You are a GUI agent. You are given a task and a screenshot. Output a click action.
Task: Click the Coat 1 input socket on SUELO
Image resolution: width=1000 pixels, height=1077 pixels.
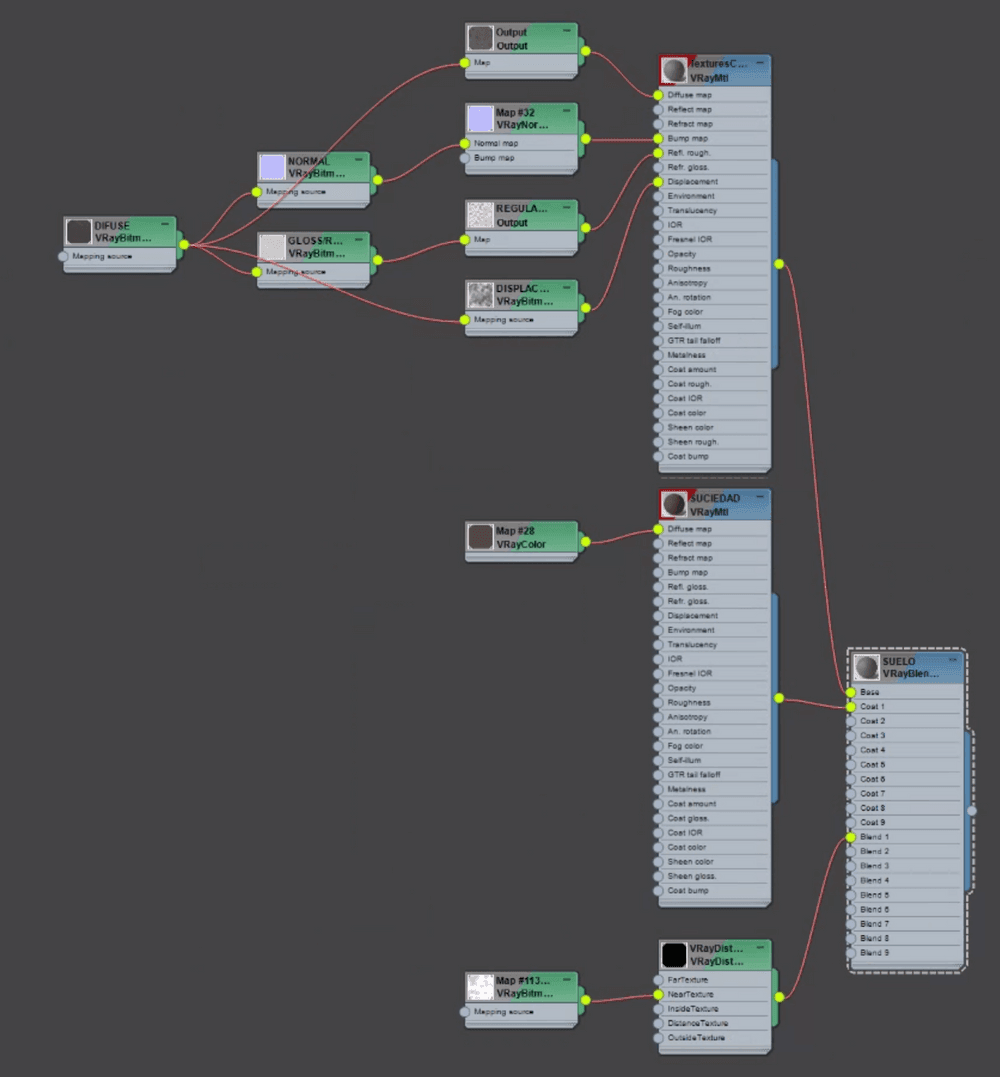(x=851, y=707)
